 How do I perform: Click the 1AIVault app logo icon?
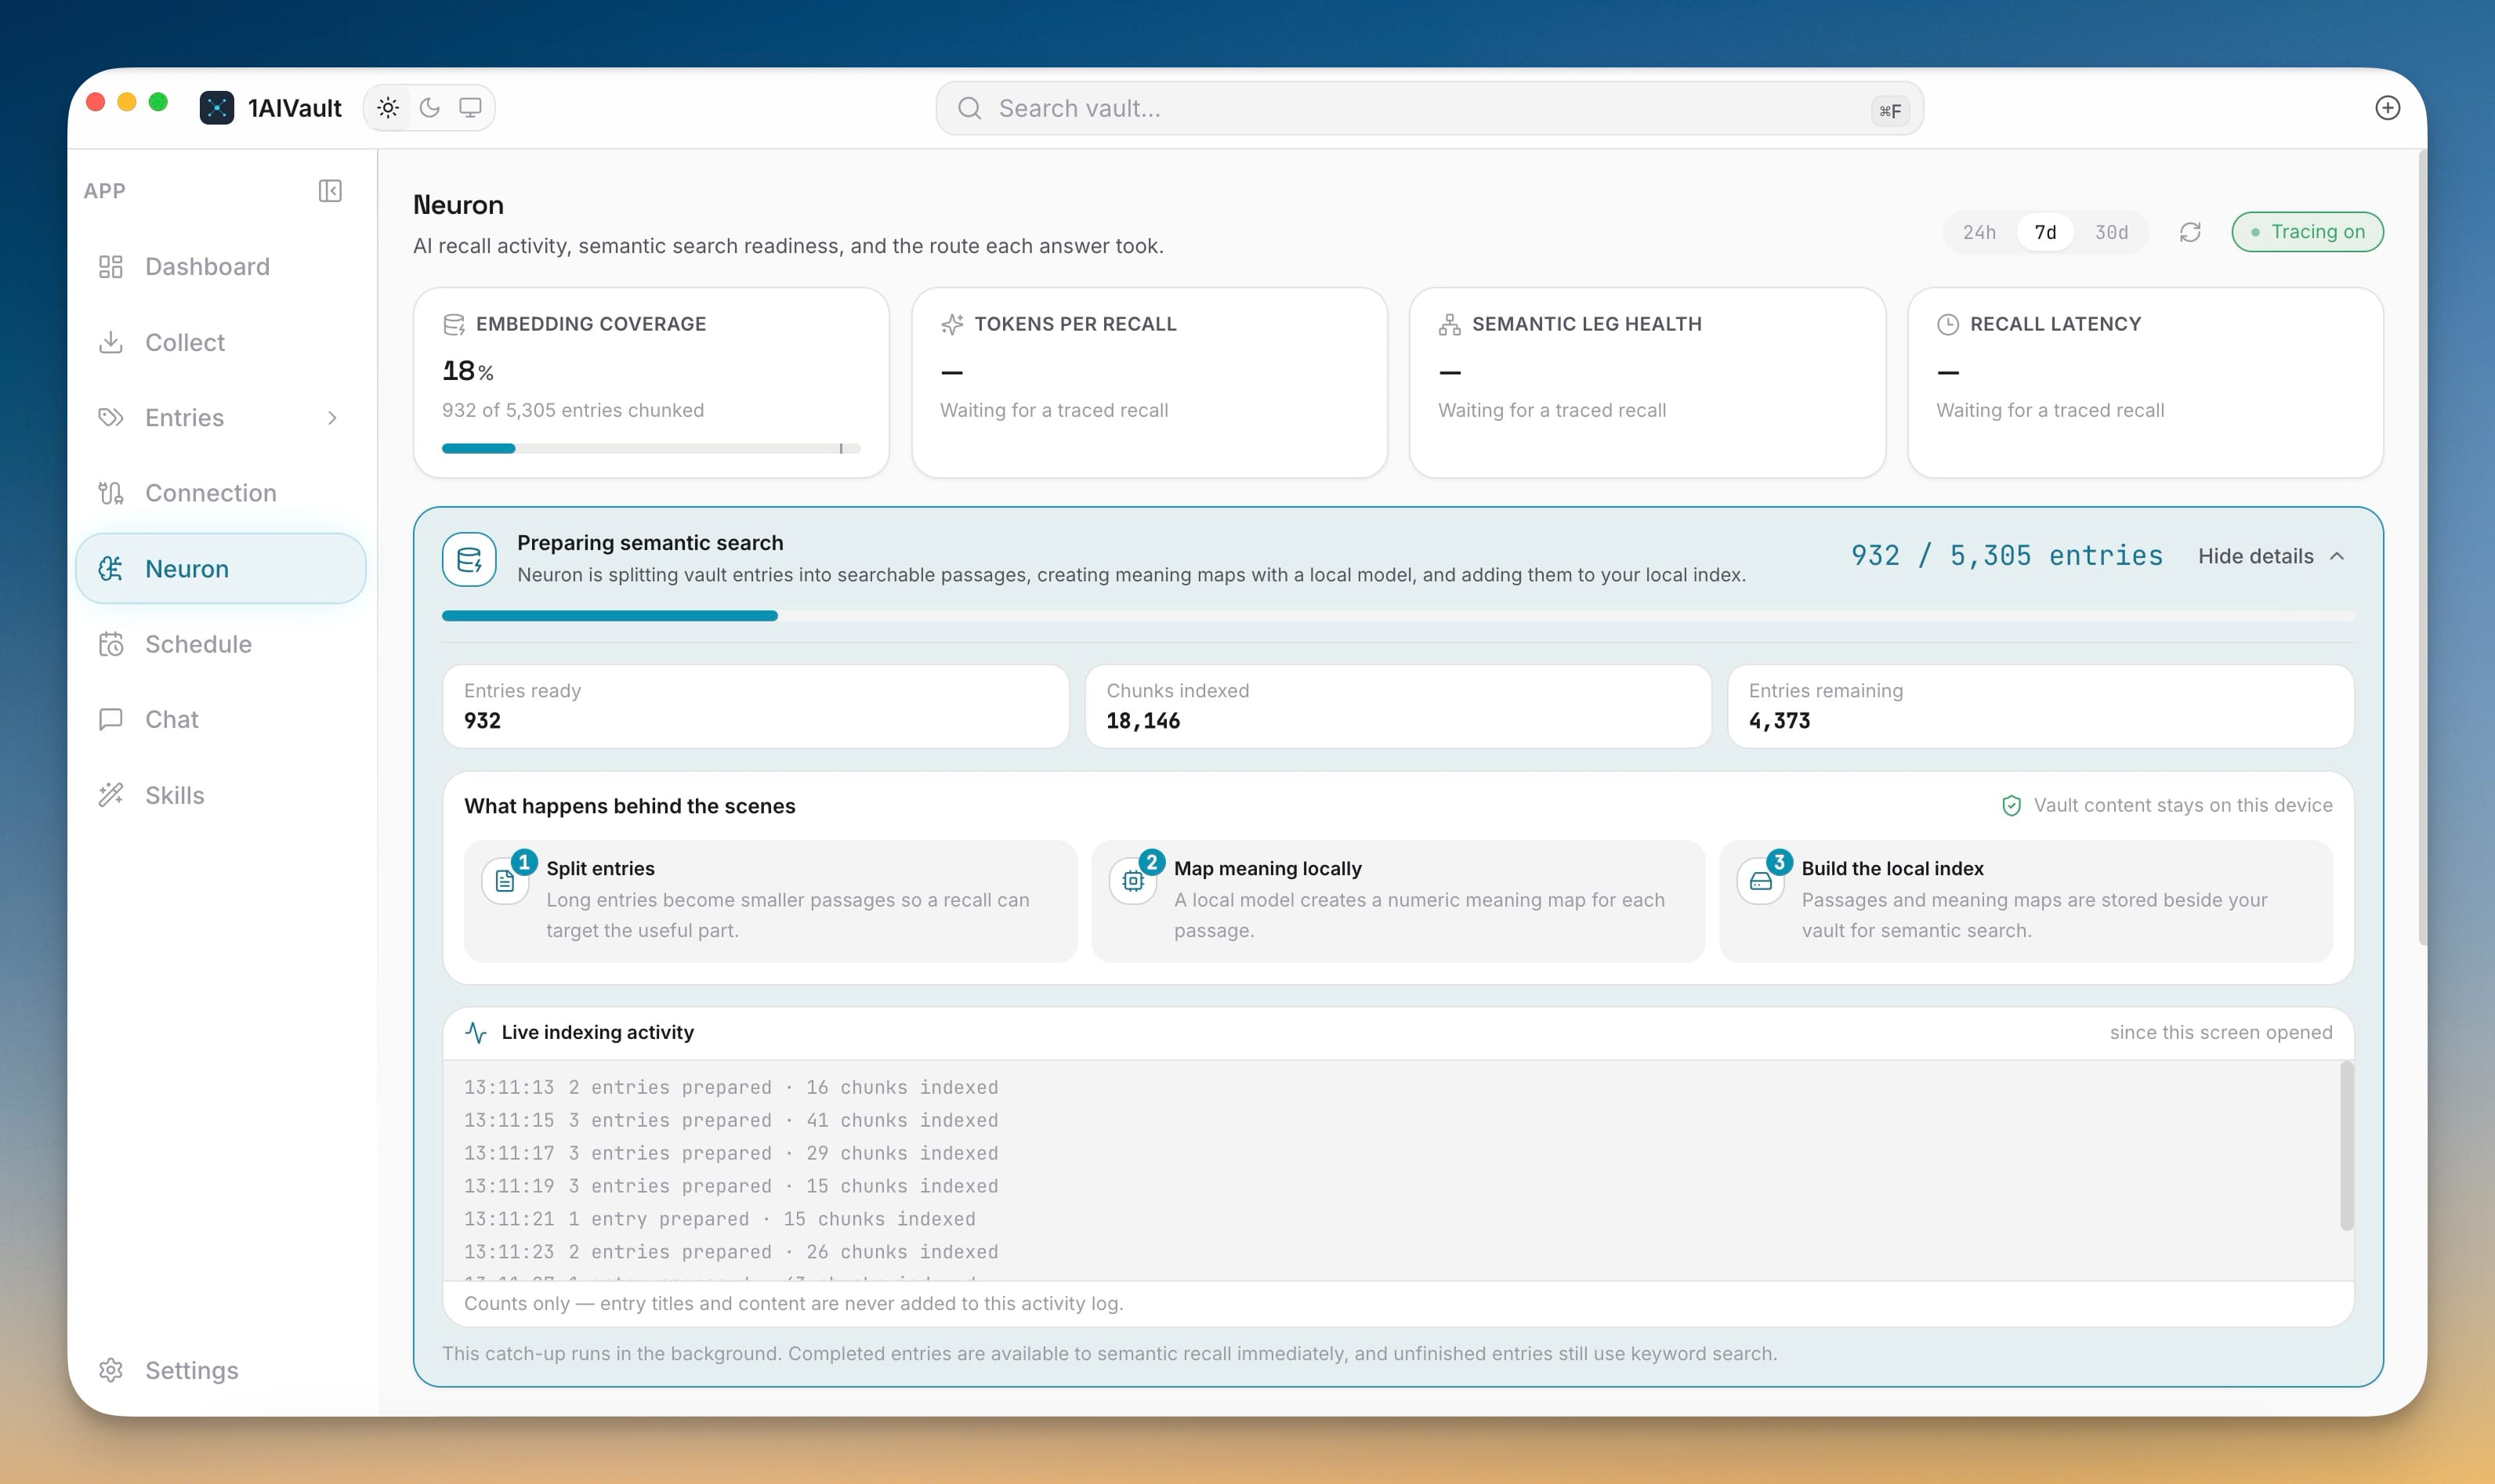pyautogui.click(x=216, y=108)
